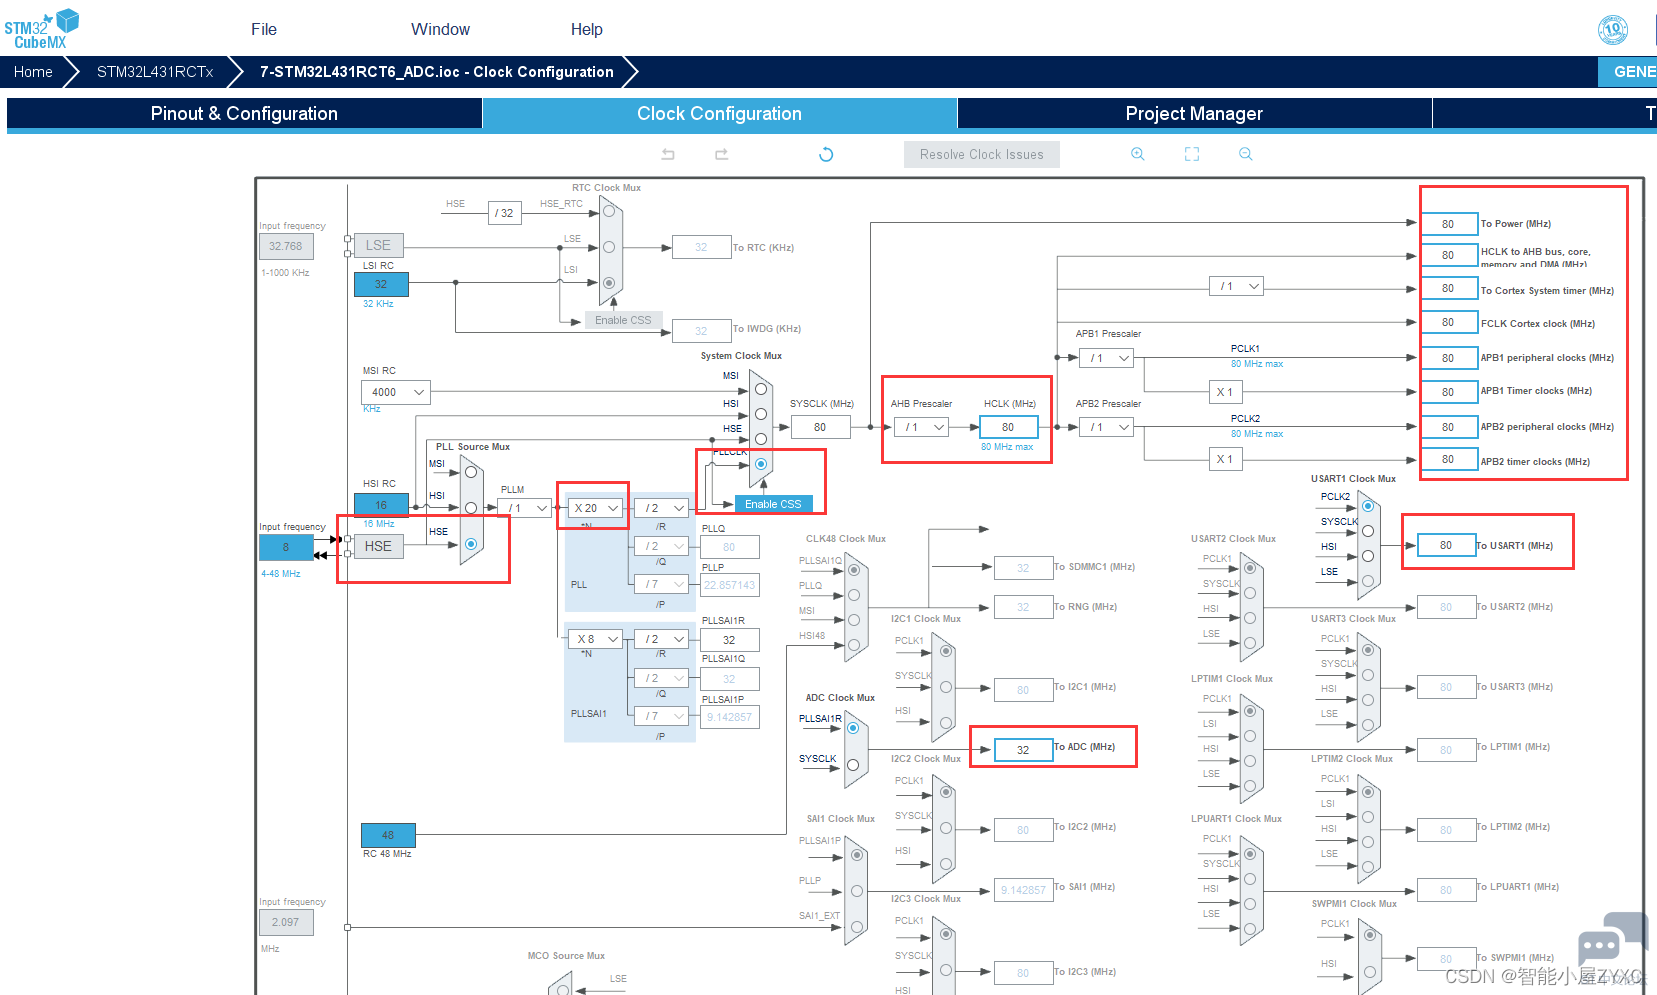Click the LSI RC 32 KHz block

click(381, 284)
